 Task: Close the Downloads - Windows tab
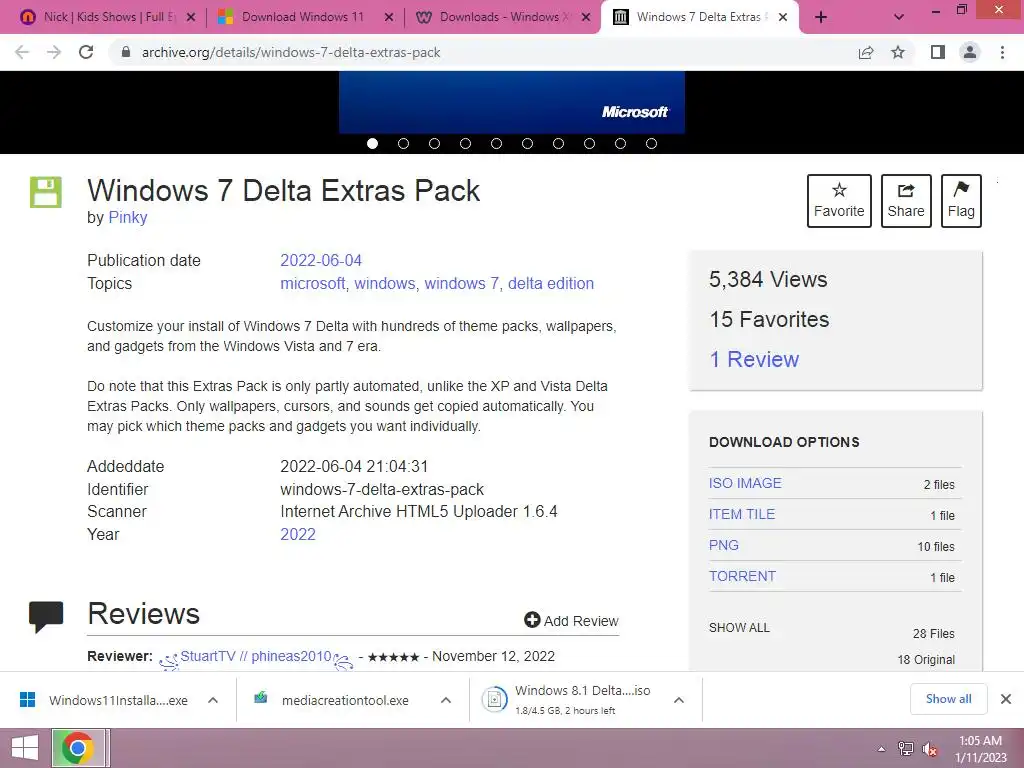tap(586, 17)
